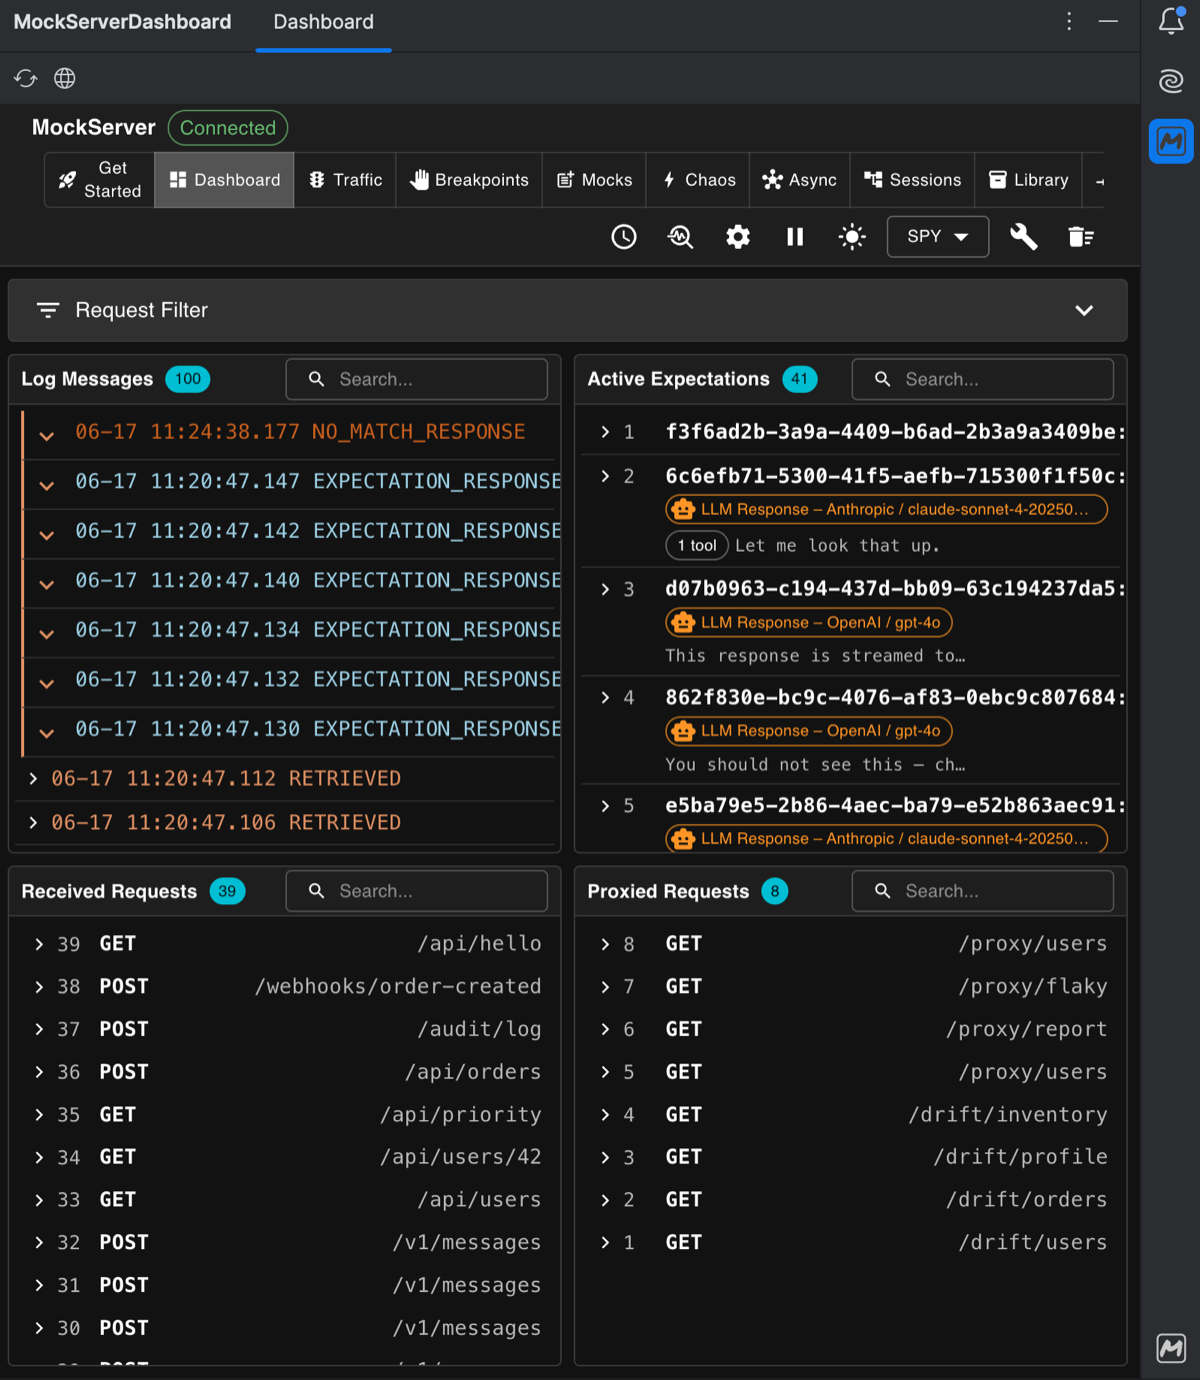Click the Received Requests count badge 39
The height and width of the screenshot is (1380, 1200).
(228, 891)
